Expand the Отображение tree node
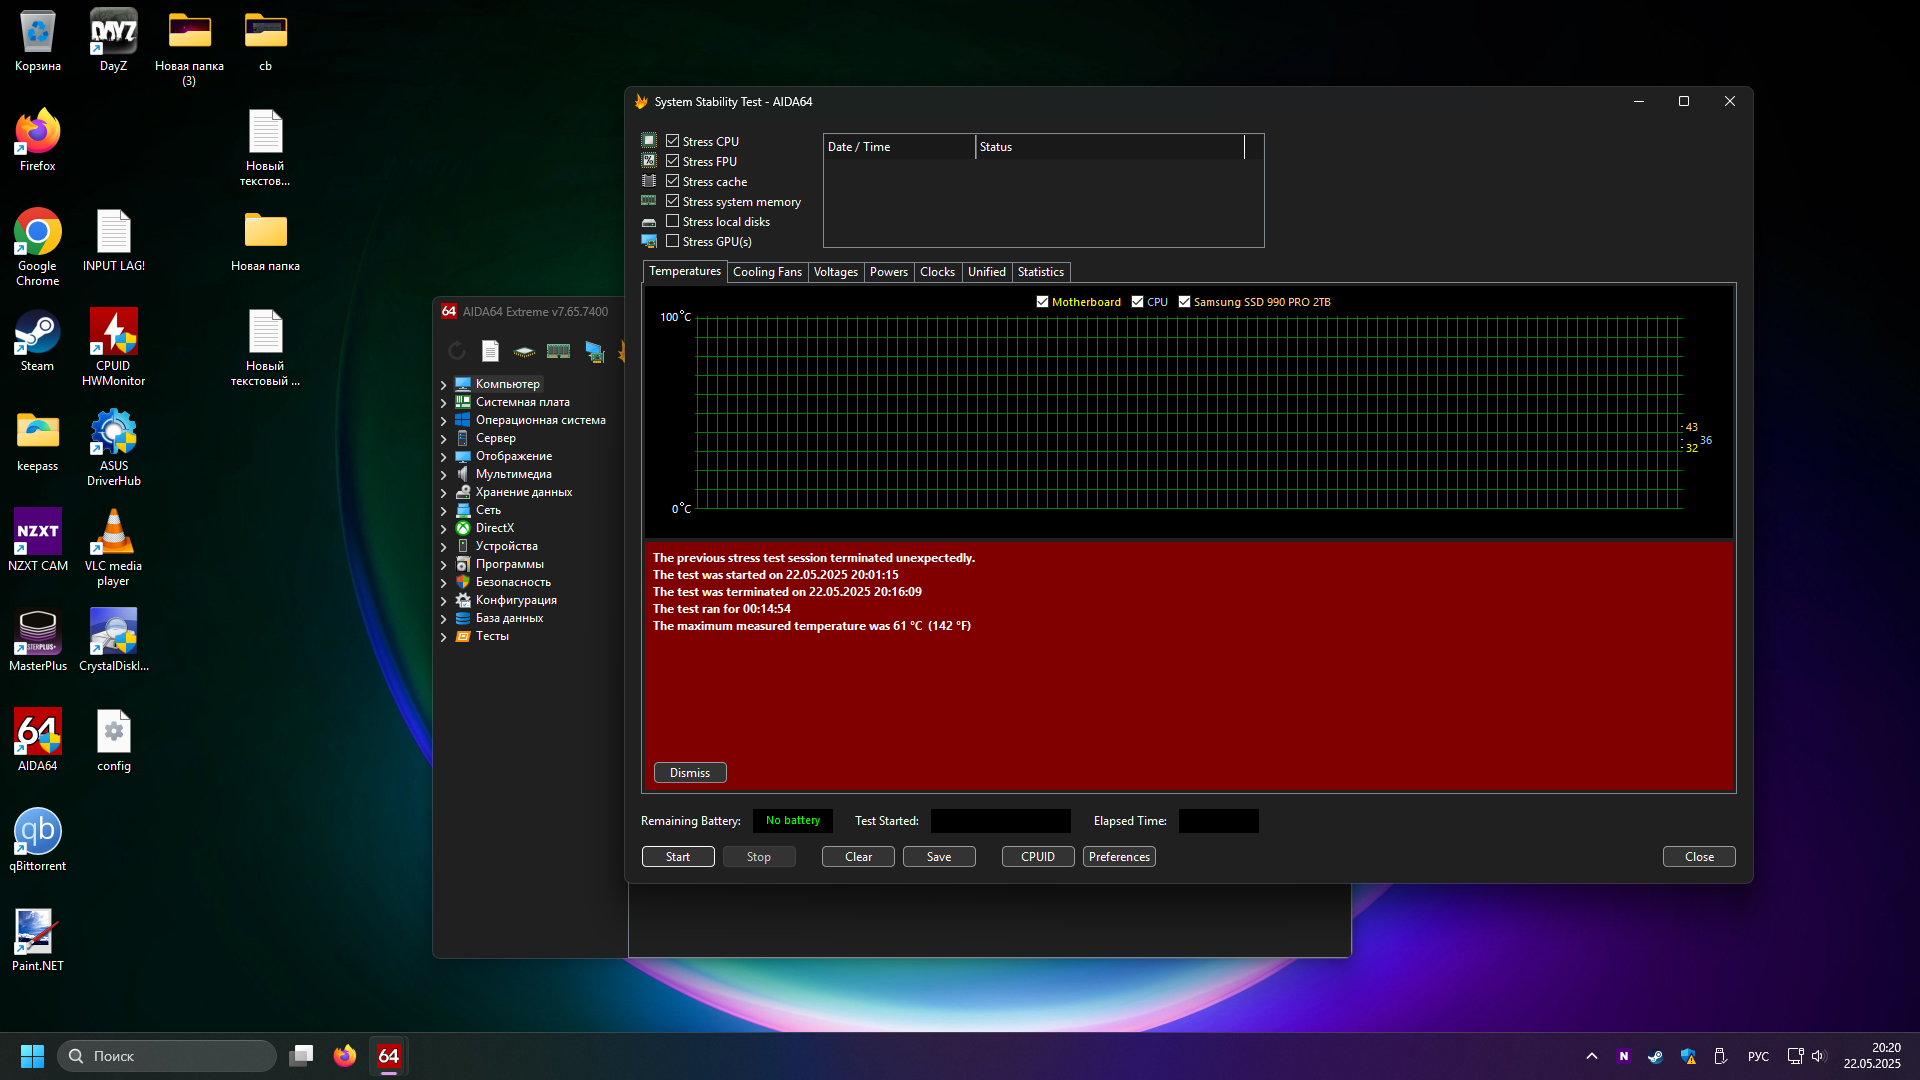 point(443,456)
